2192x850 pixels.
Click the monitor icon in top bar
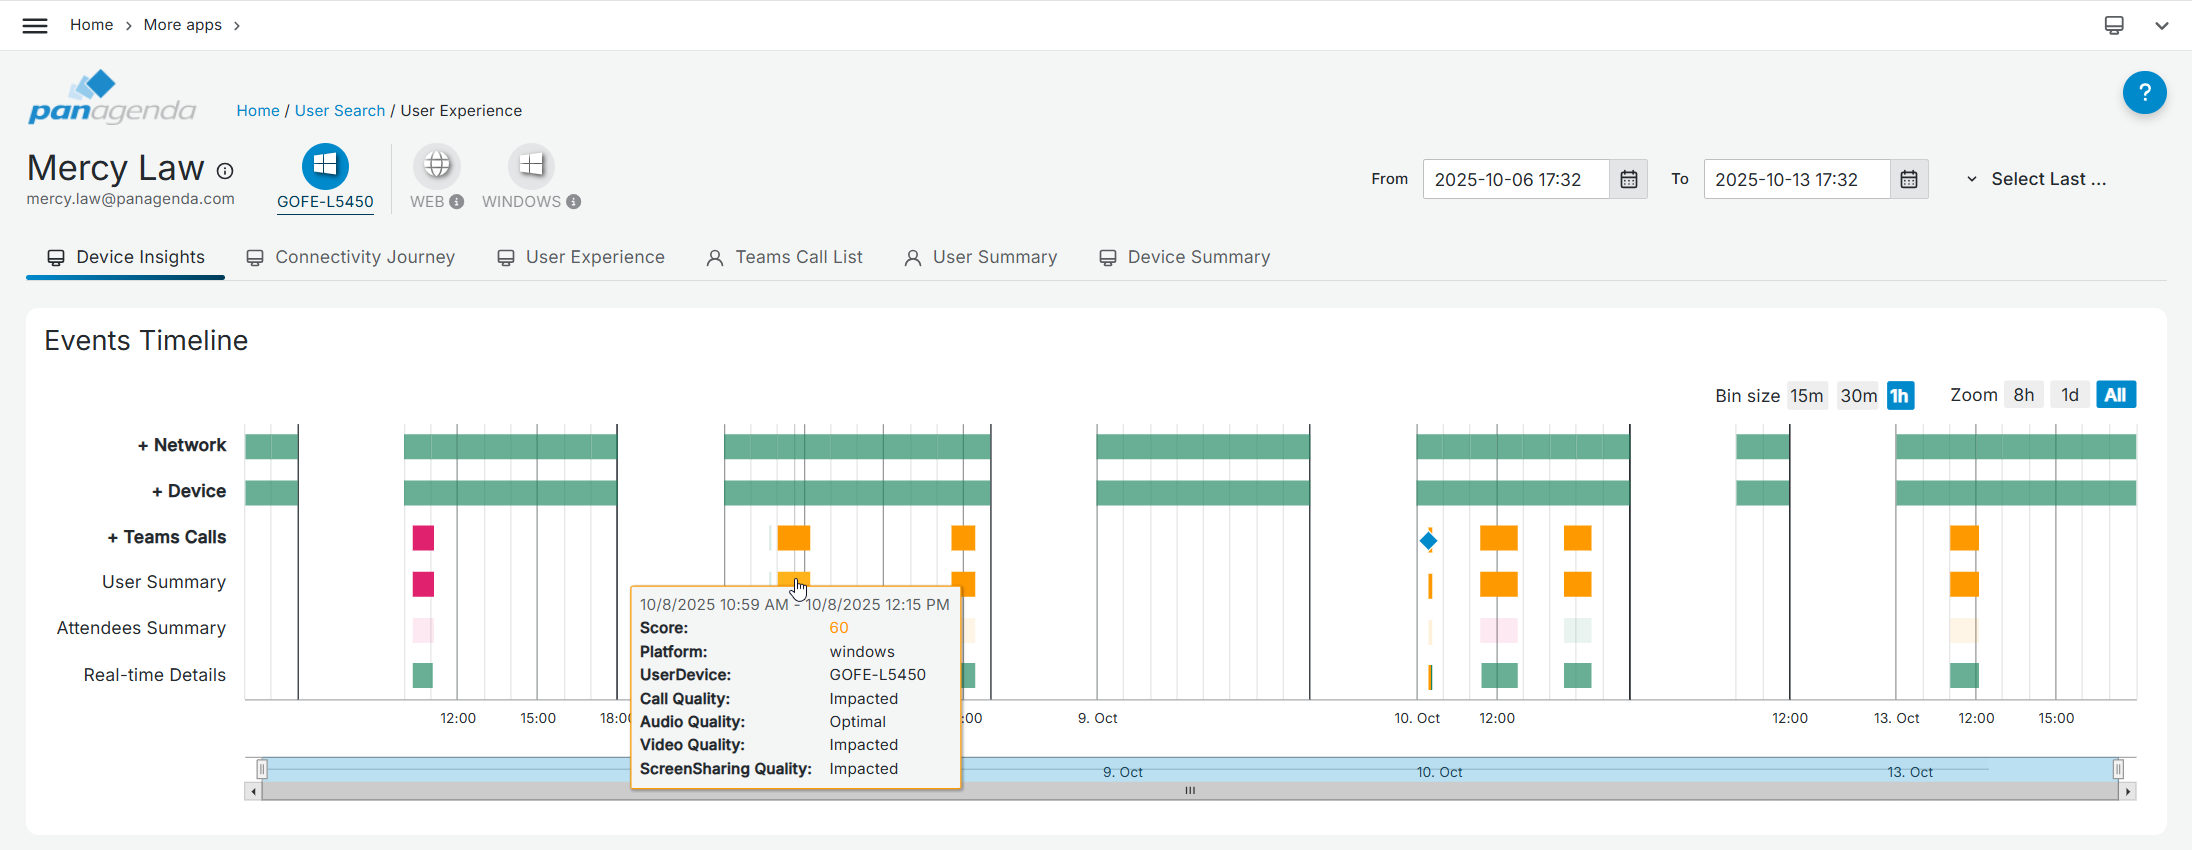(x=2114, y=25)
